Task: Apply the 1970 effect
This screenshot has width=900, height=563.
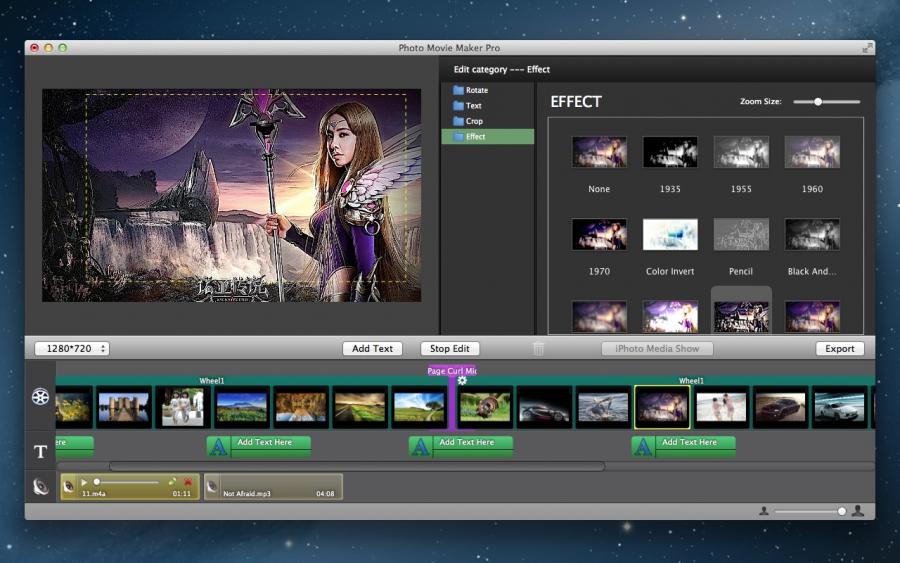Action: [599, 234]
